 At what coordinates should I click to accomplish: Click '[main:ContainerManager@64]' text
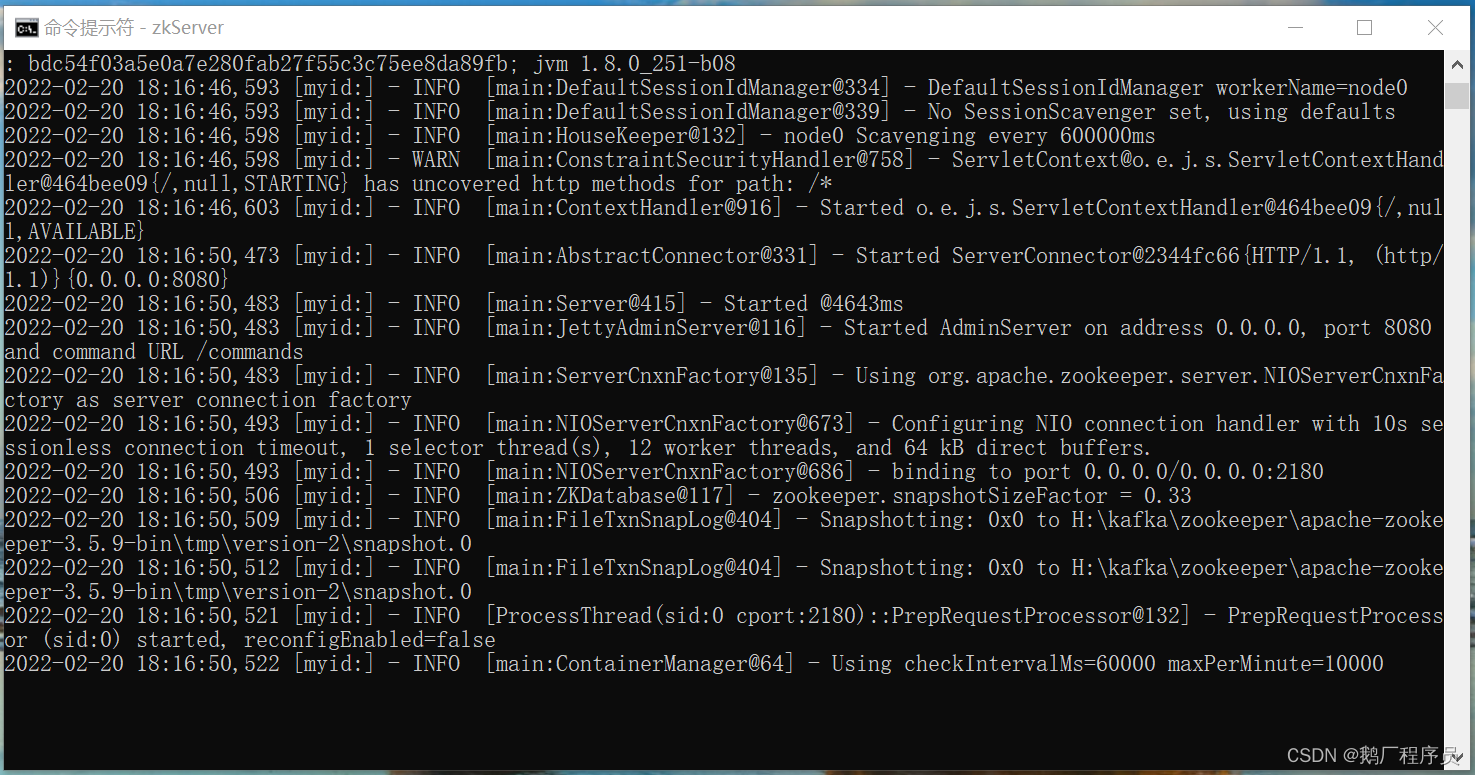pyautogui.click(x=640, y=664)
